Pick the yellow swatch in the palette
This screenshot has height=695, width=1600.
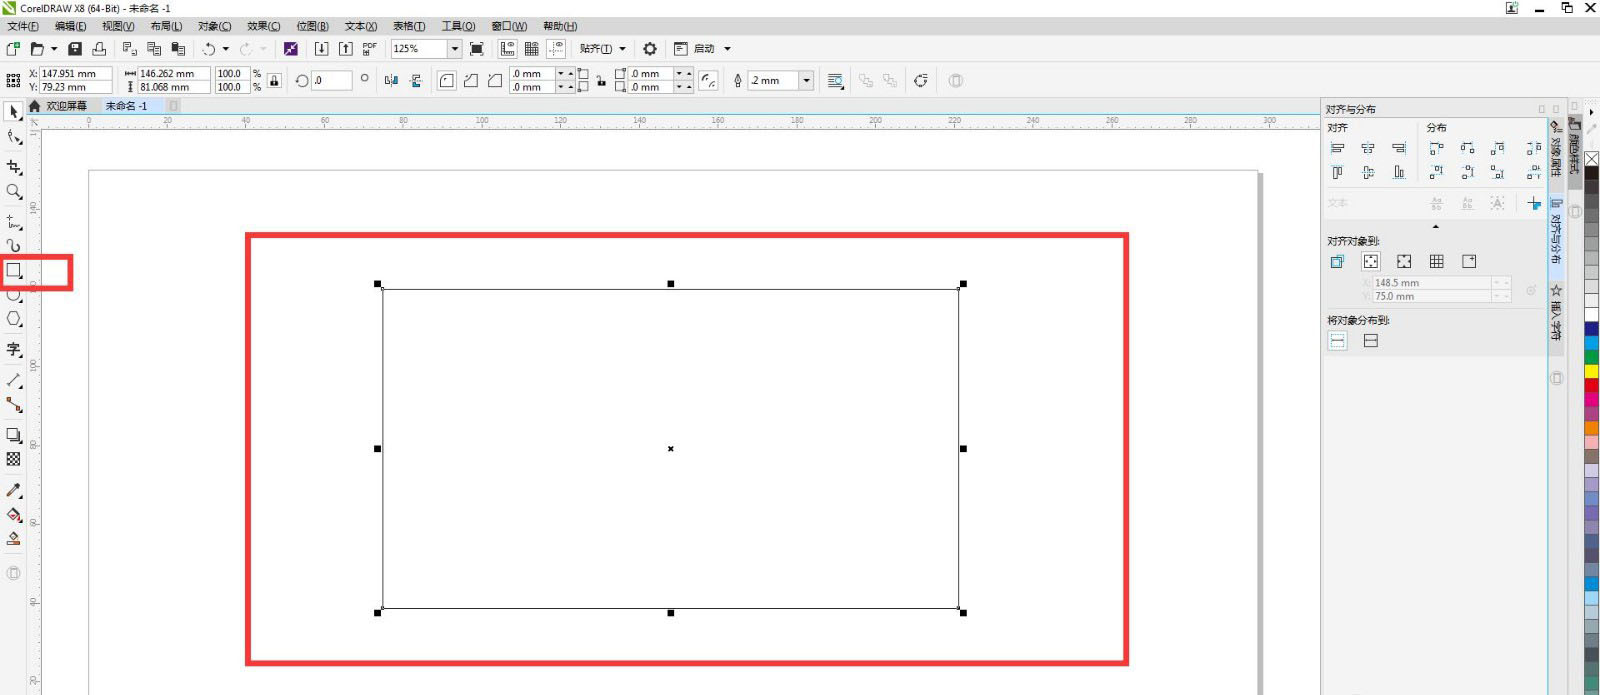pyautogui.click(x=1591, y=371)
